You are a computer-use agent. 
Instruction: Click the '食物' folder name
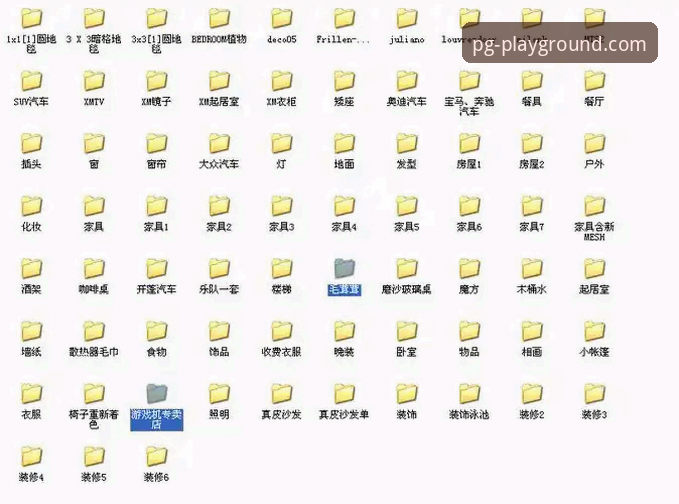click(156, 352)
